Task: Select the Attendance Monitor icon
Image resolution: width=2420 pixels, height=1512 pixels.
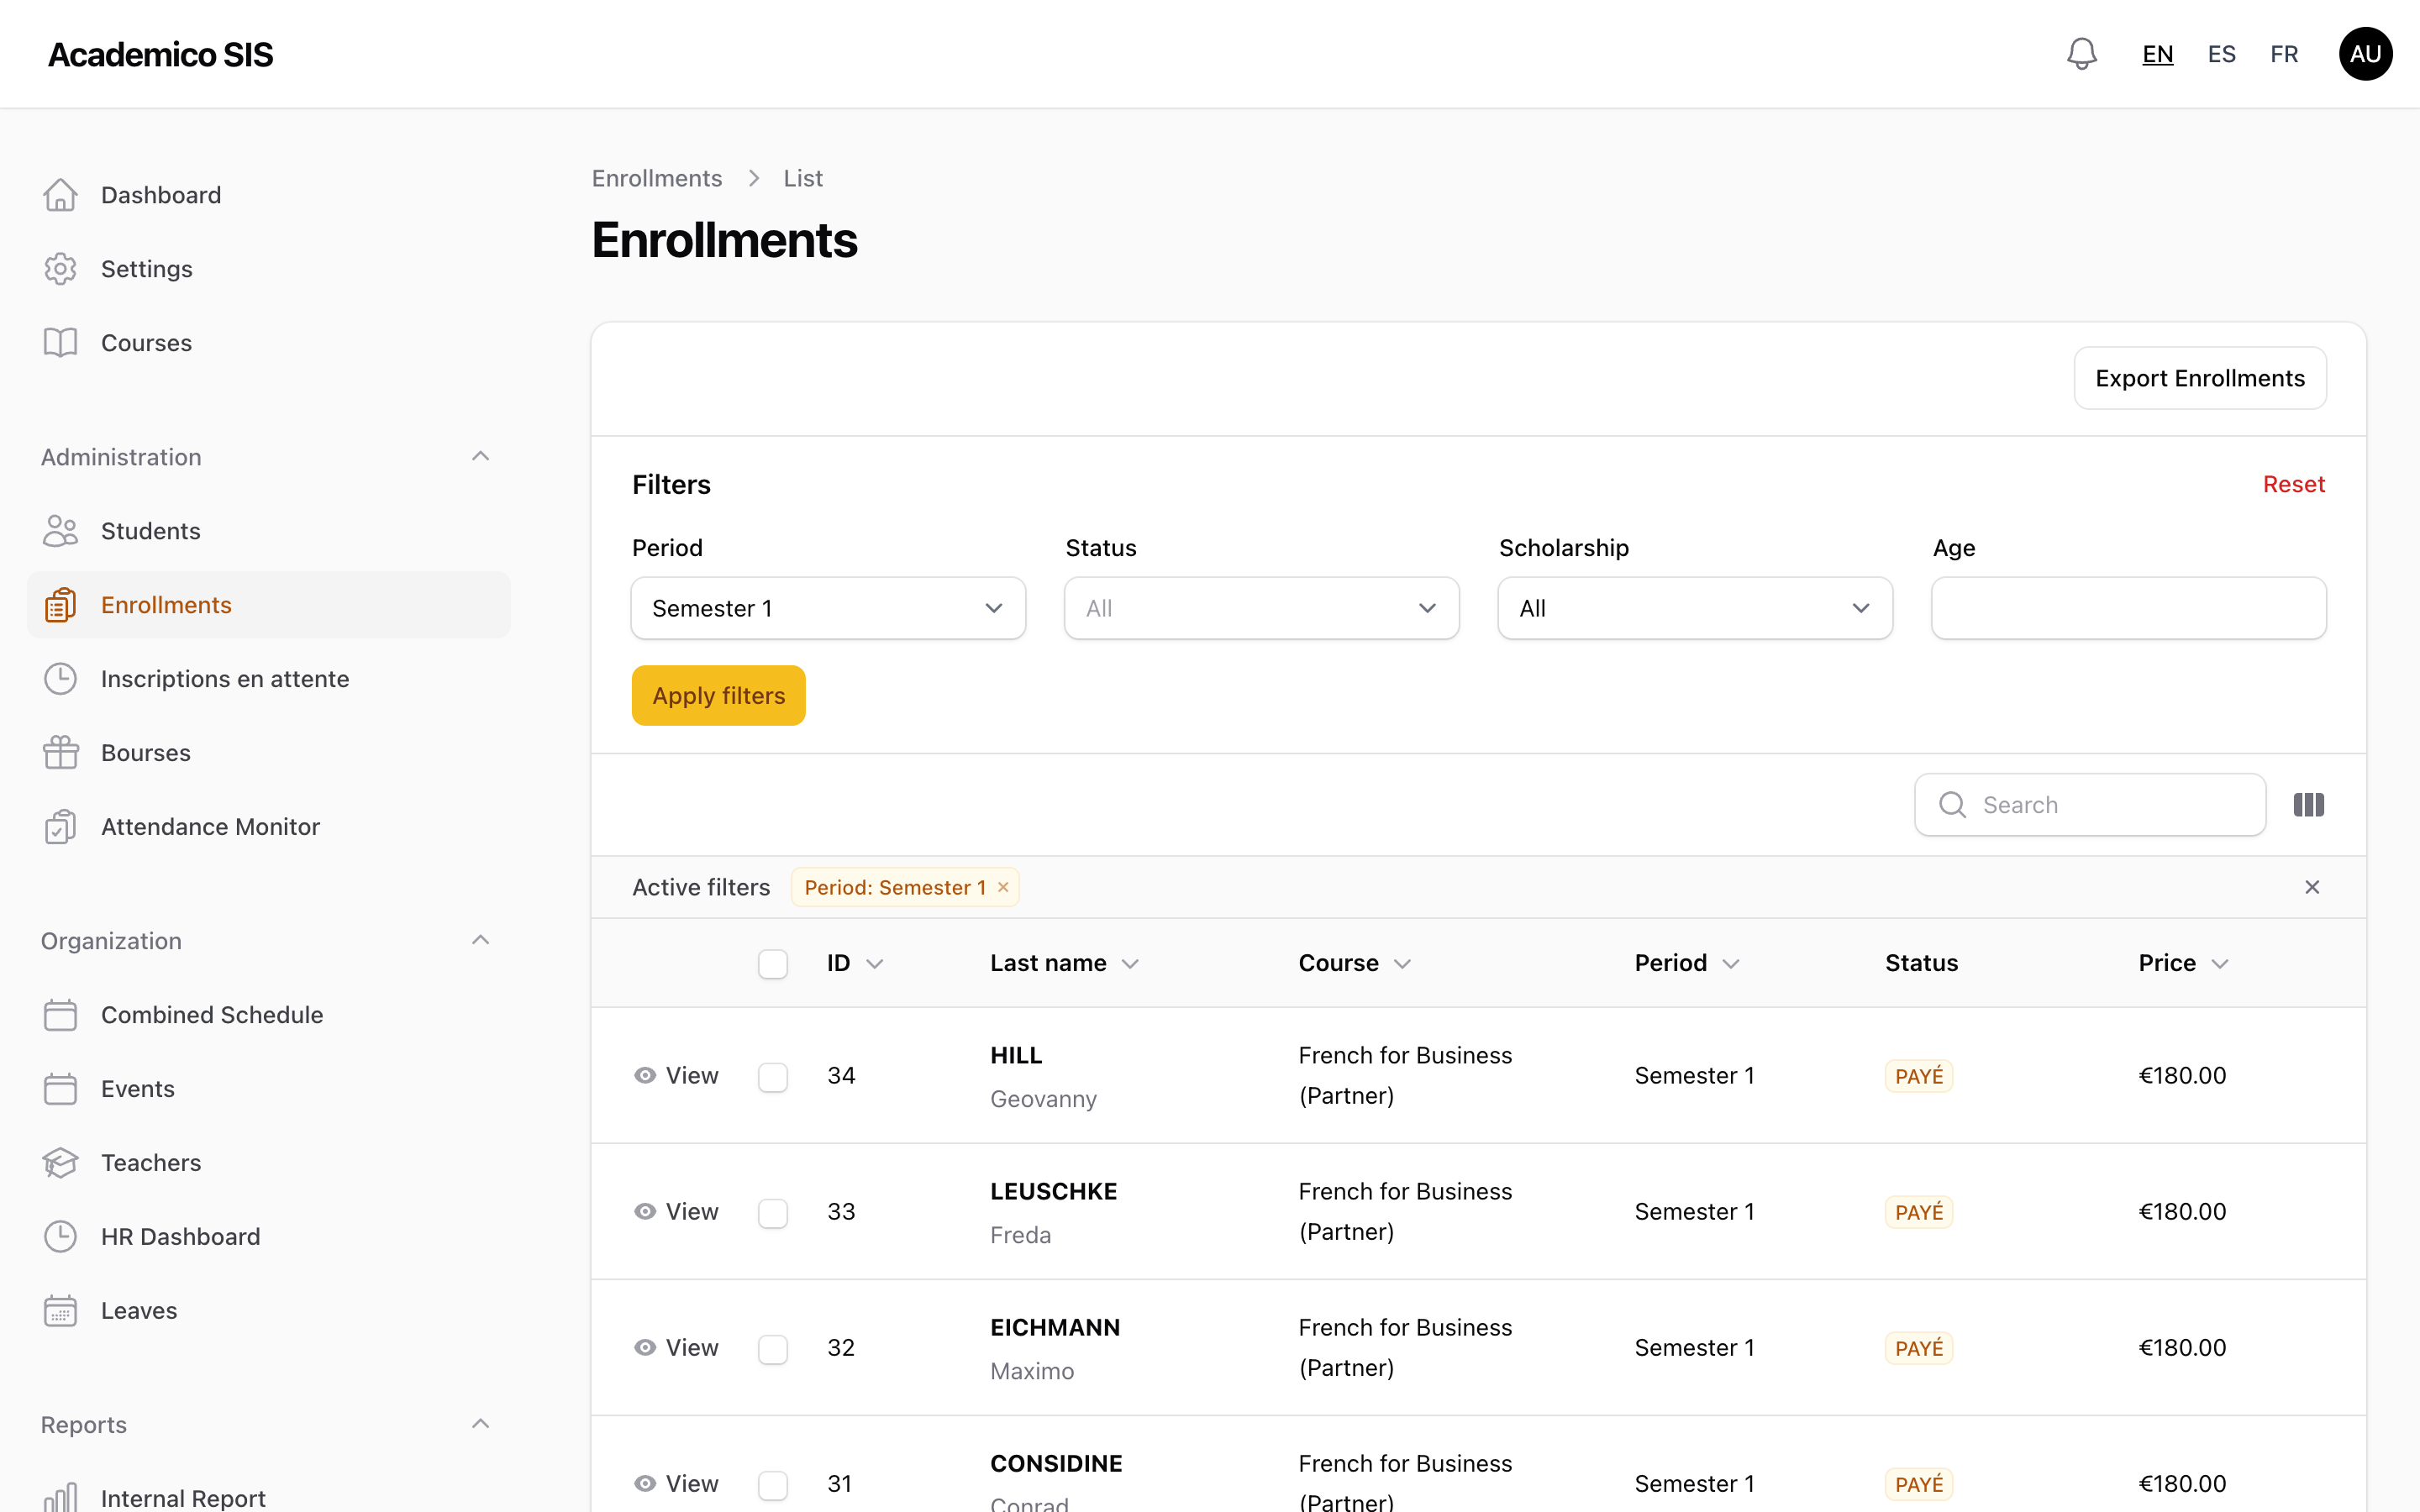Action: click(61, 826)
